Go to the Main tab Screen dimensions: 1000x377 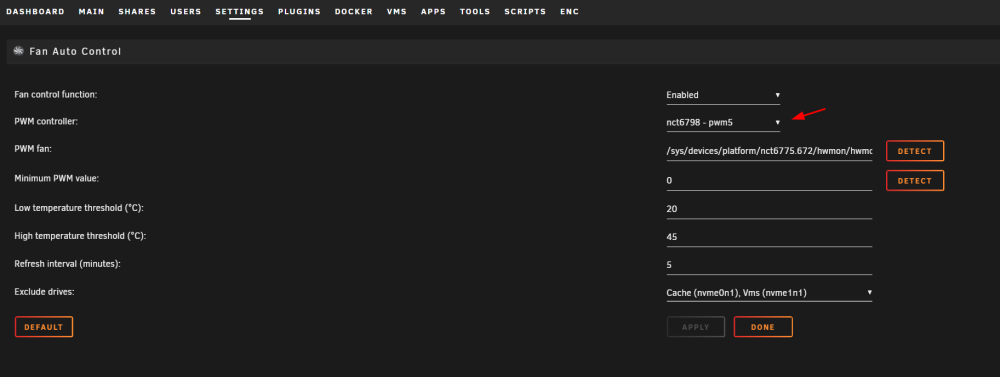point(91,11)
